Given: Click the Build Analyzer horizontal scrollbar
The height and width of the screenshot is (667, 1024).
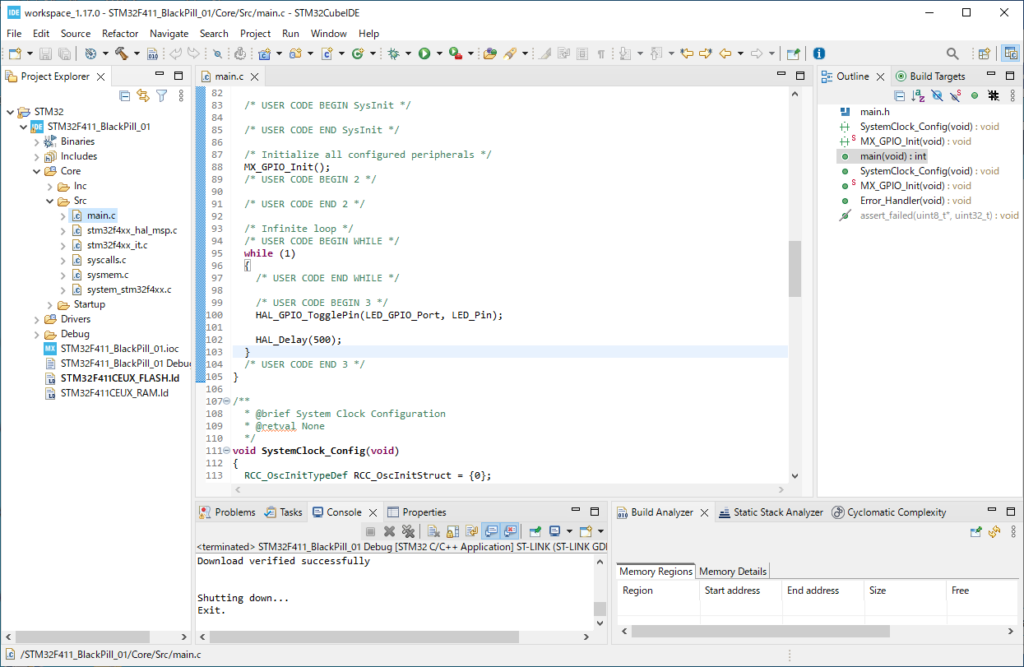Looking at the screenshot, I should tap(761, 631).
